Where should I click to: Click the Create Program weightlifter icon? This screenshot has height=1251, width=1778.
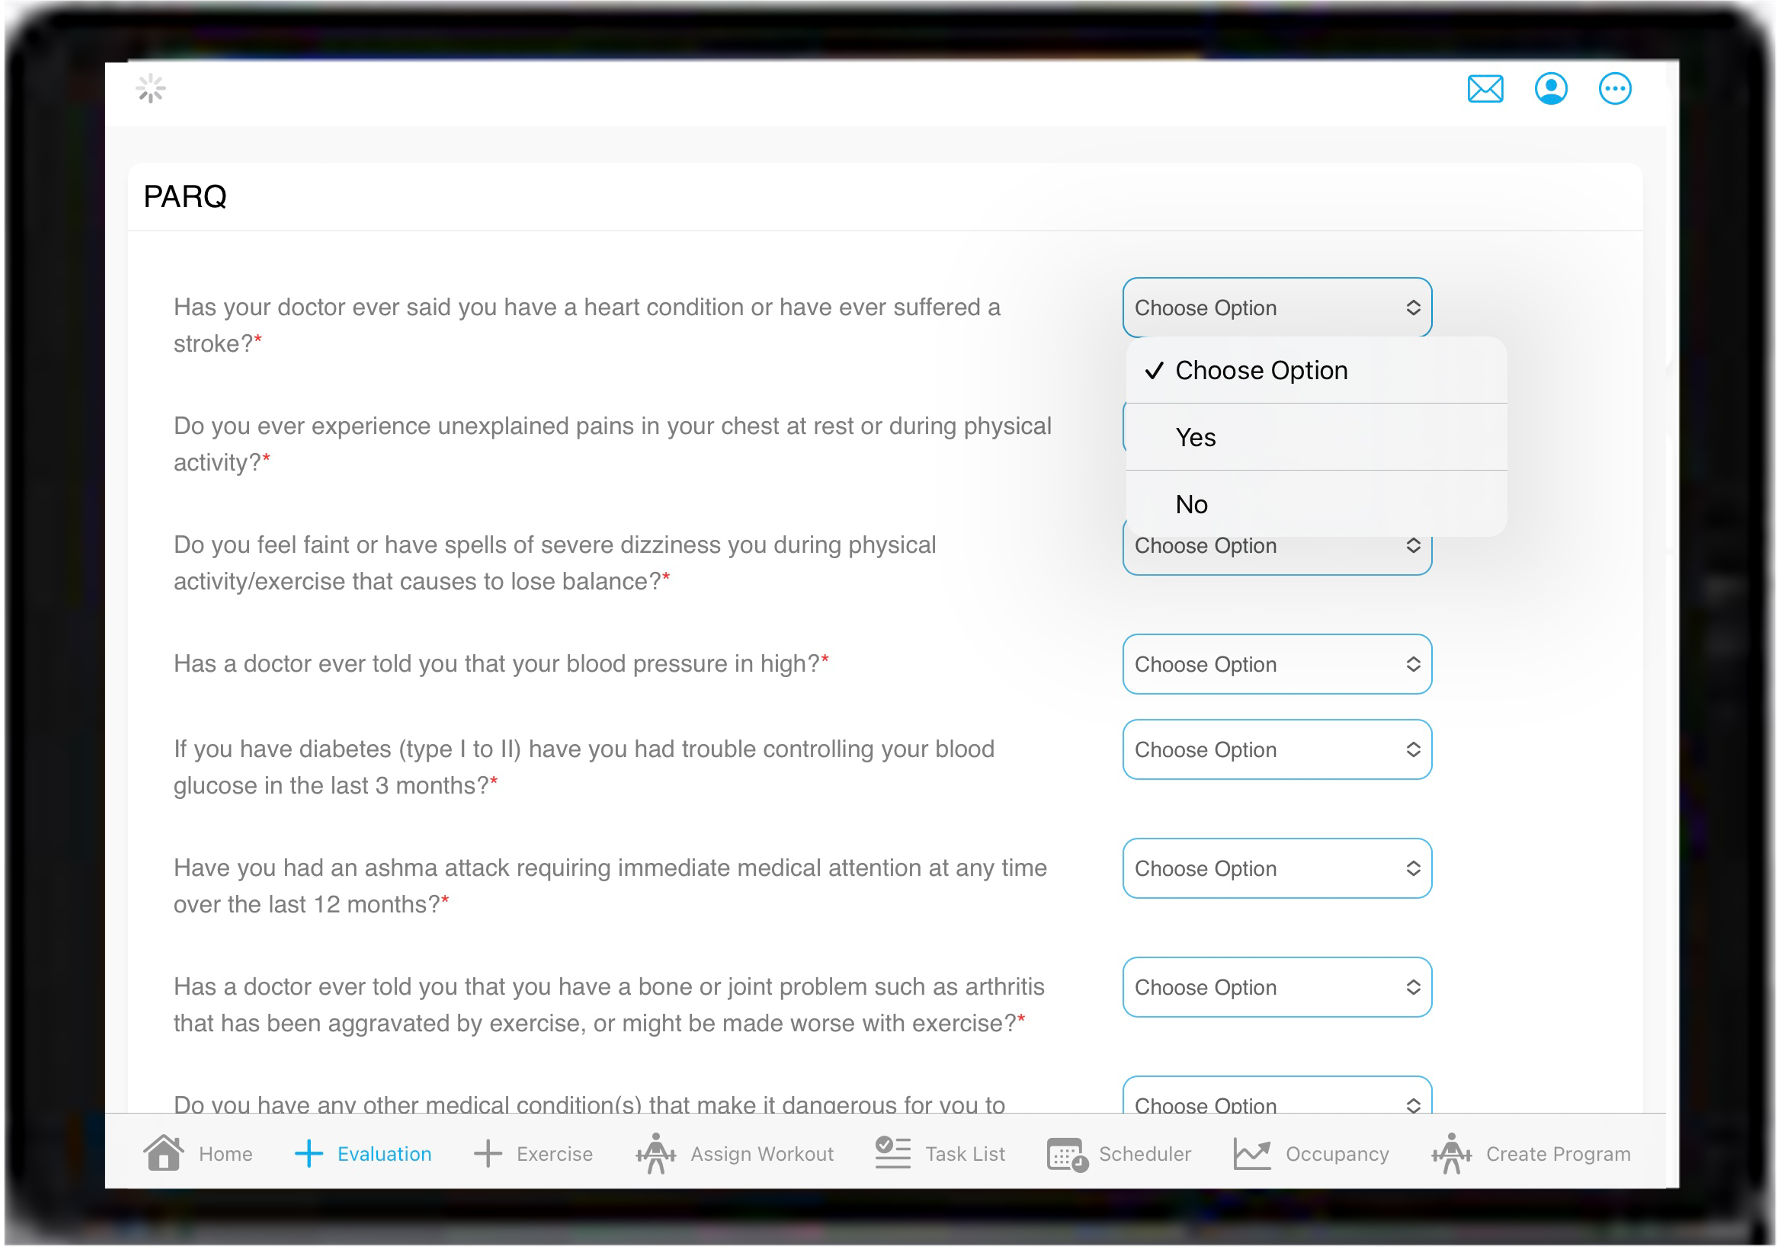pos(1451,1153)
